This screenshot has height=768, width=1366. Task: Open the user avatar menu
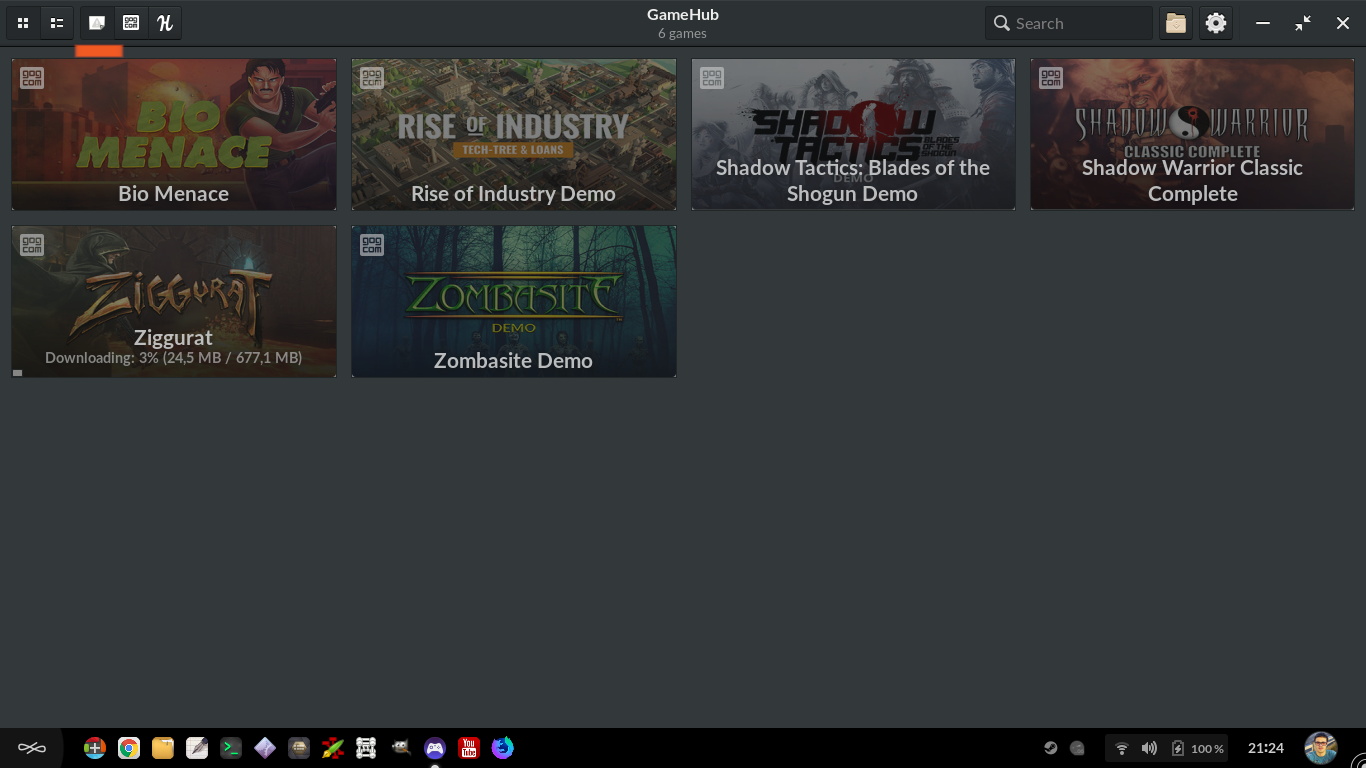pos(1321,748)
